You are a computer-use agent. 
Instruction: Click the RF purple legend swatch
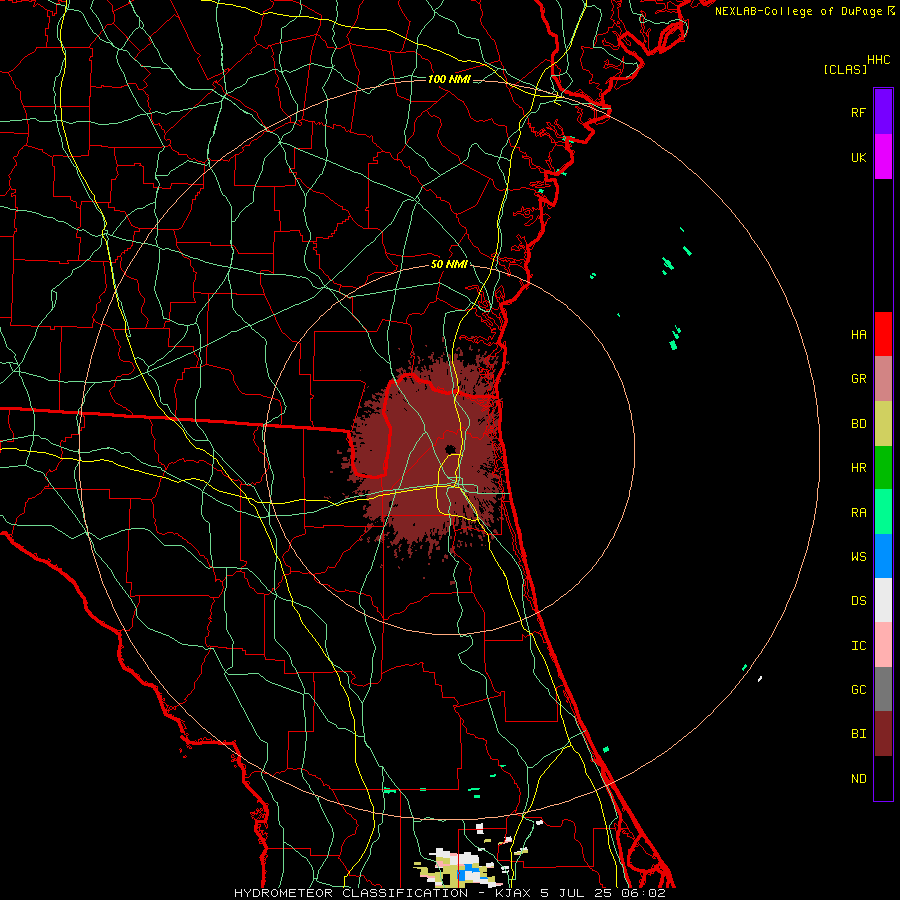point(883,112)
